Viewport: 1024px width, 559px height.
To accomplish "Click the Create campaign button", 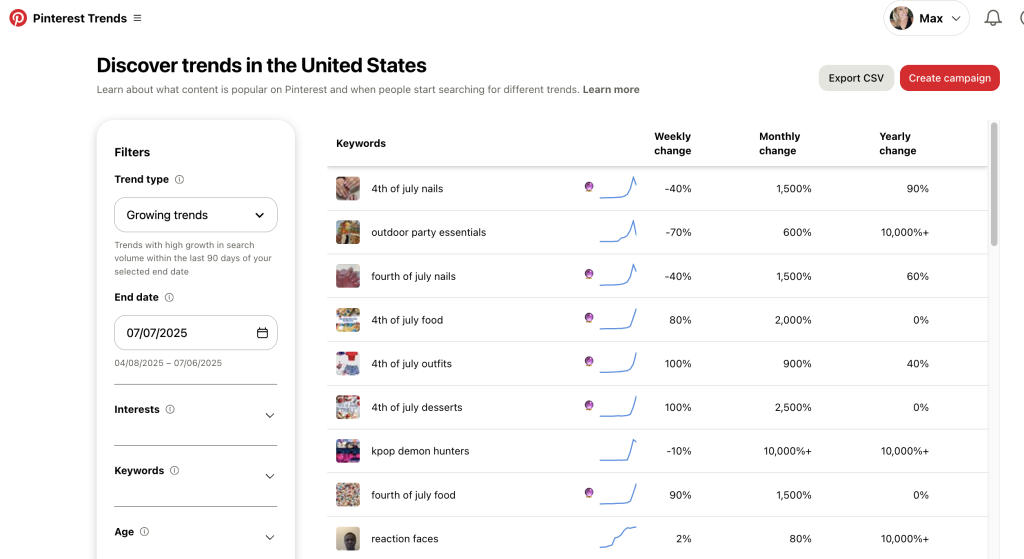I will pyautogui.click(x=949, y=78).
